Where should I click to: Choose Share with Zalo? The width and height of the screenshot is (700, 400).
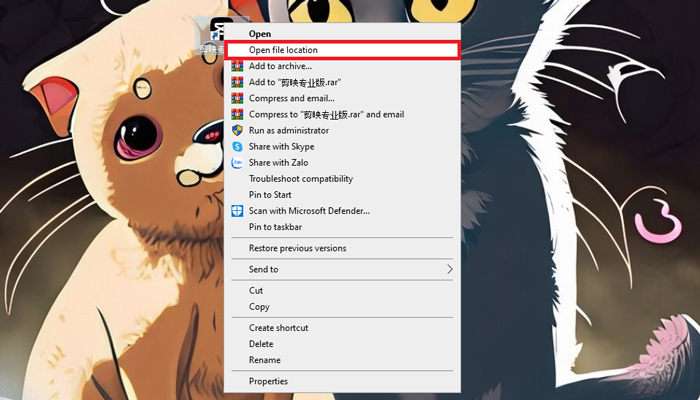342,162
